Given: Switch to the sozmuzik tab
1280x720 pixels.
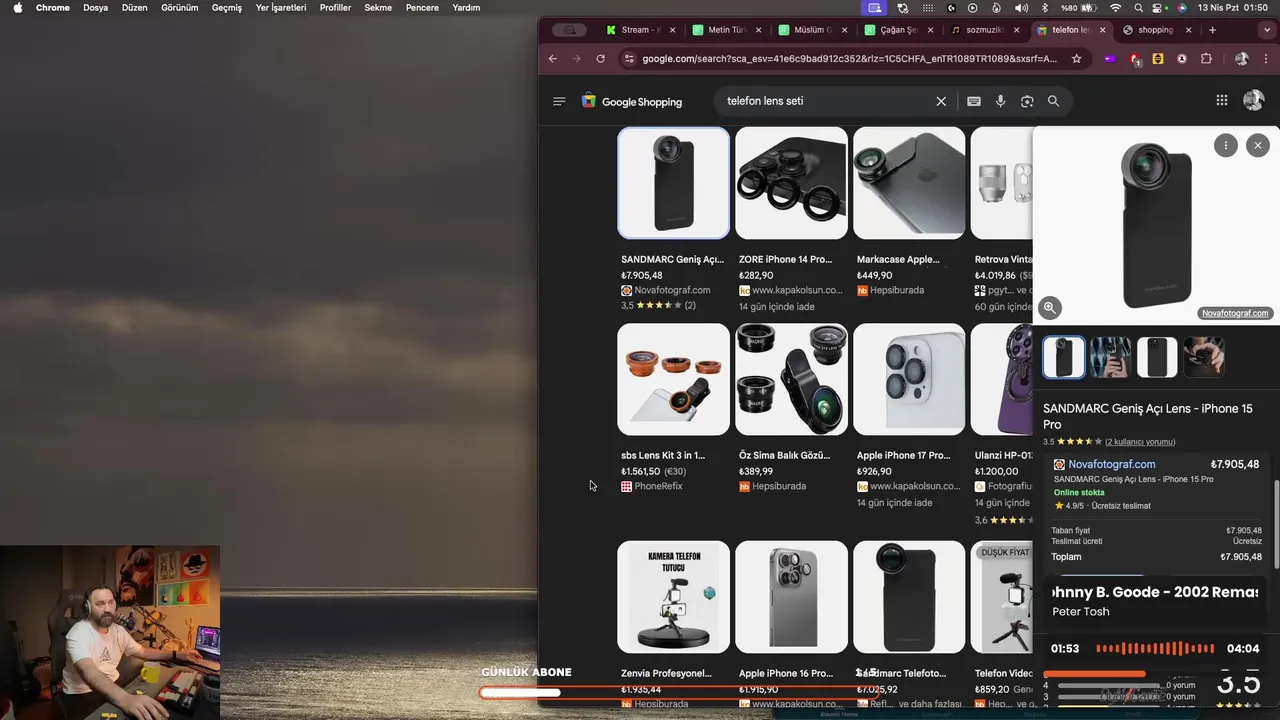Looking at the screenshot, I should click(x=983, y=30).
